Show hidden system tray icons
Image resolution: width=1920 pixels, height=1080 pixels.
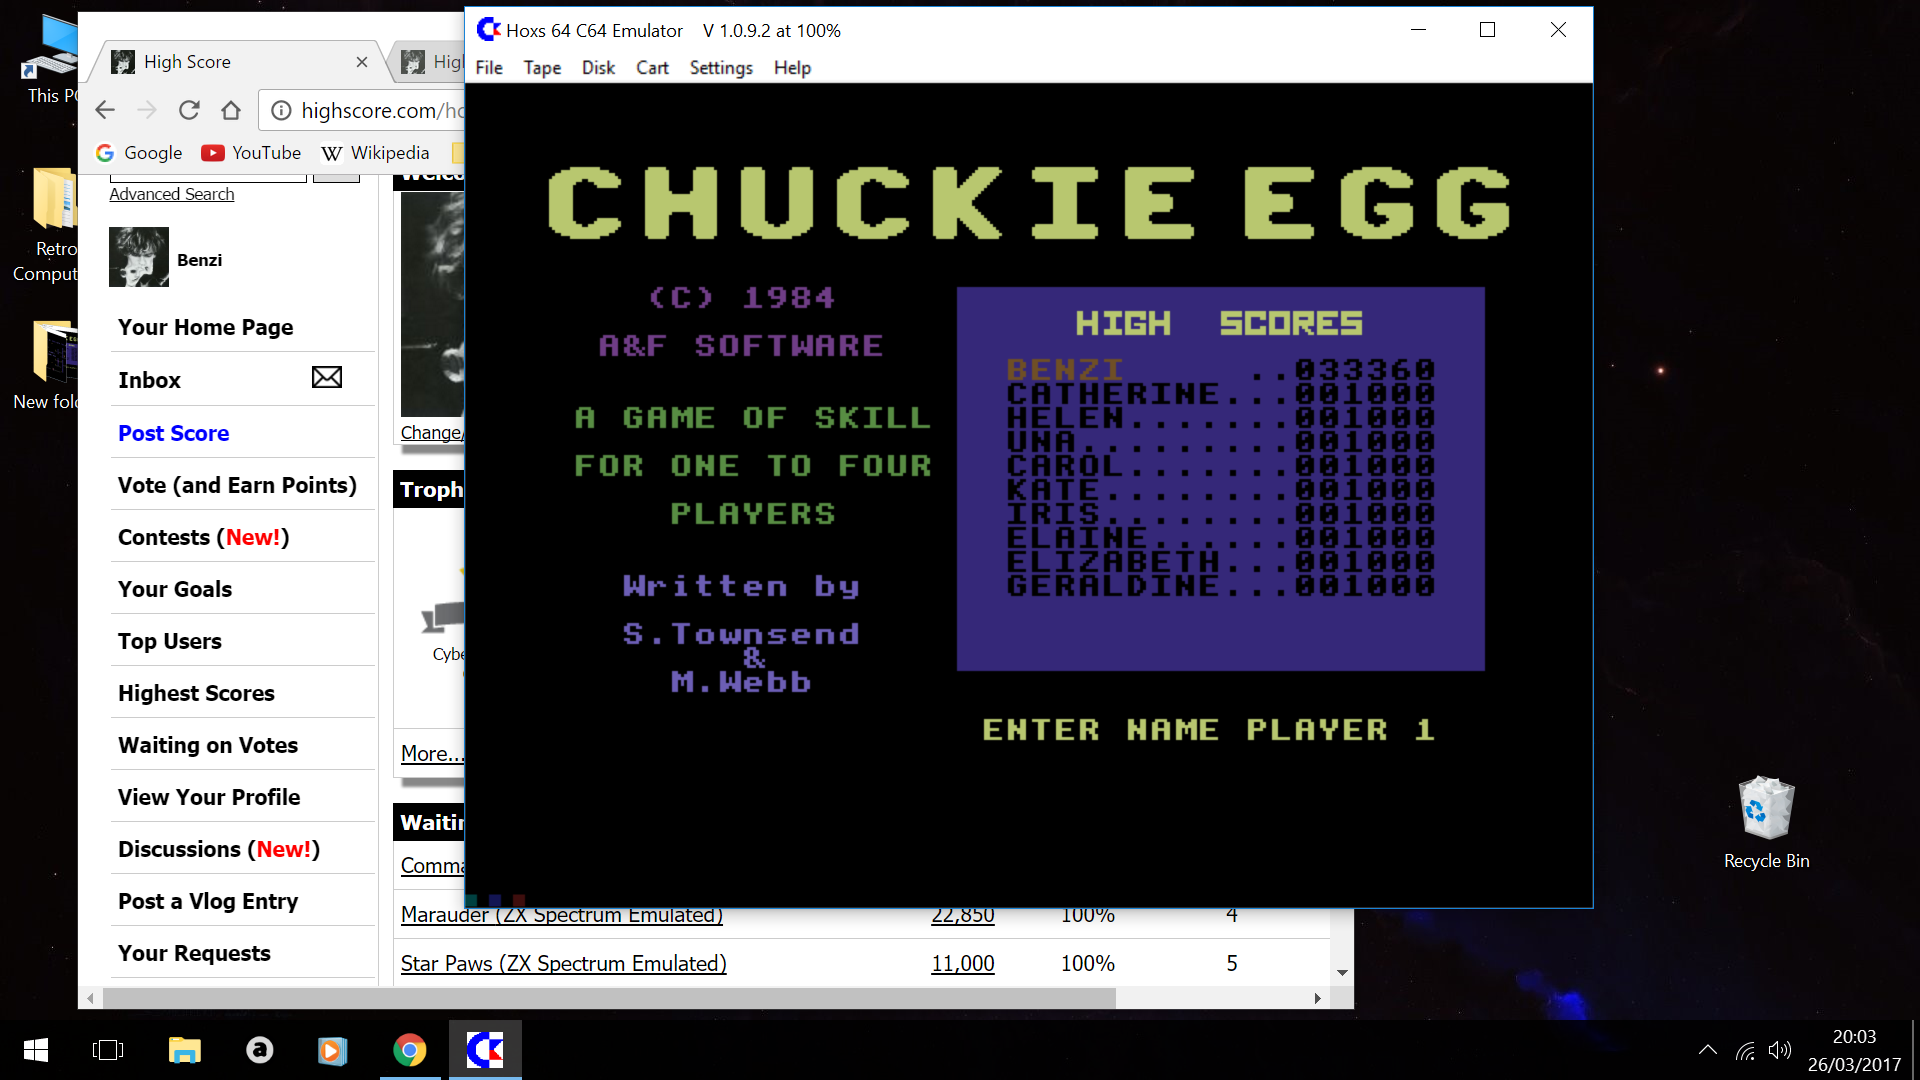tap(1708, 1050)
